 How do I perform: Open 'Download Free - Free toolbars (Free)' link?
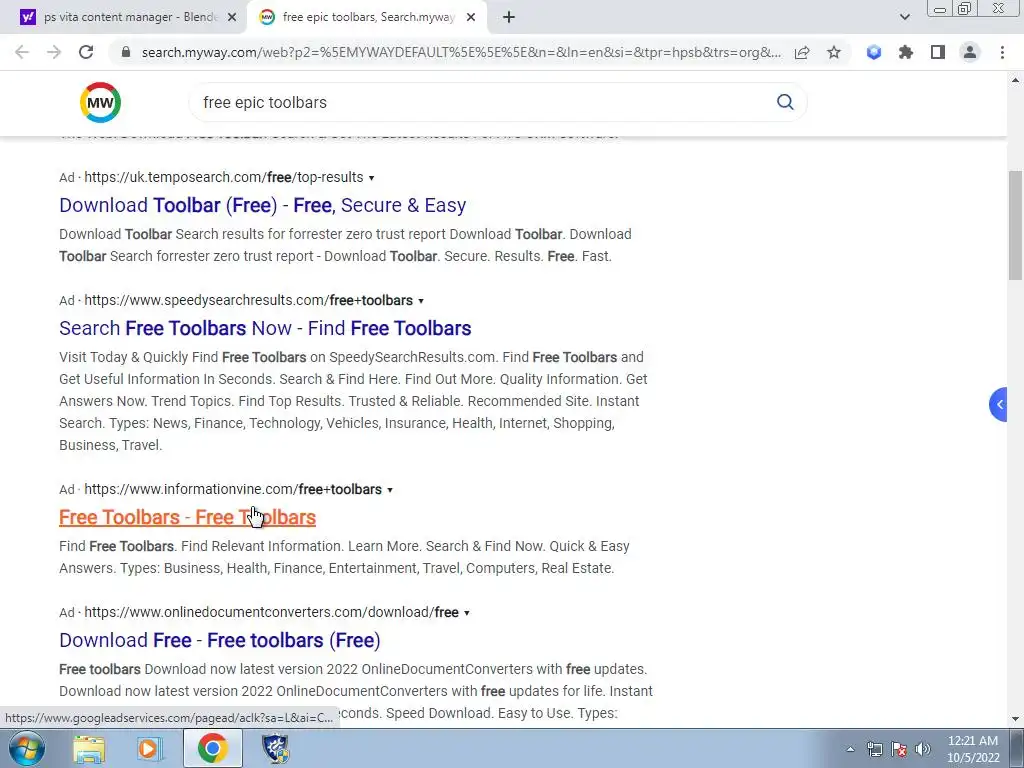tap(219, 640)
